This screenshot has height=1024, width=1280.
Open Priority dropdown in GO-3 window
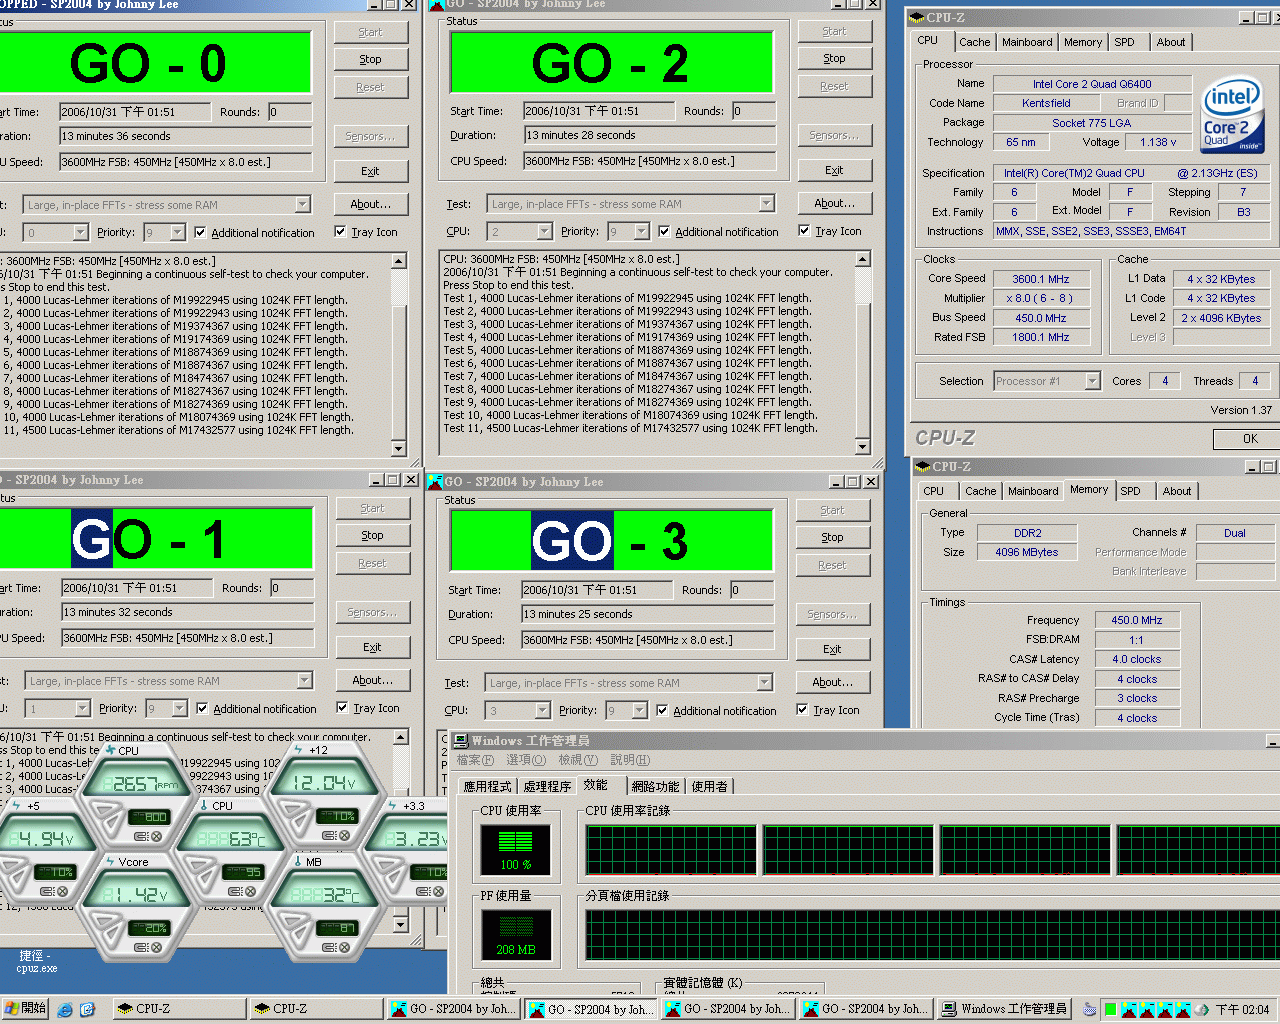pos(640,710)
